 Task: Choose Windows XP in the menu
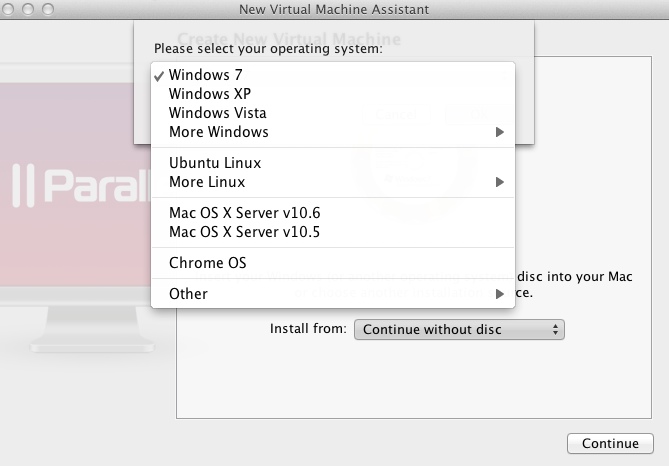click(x=333, y=94)
